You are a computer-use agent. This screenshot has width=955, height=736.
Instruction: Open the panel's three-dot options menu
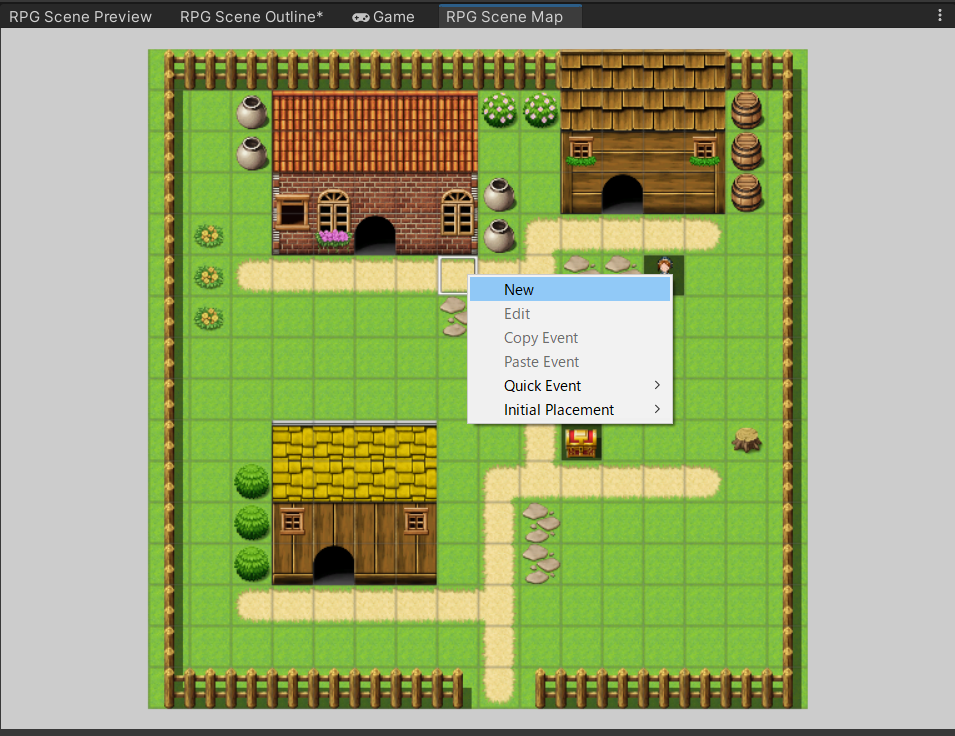pos(940,16)
